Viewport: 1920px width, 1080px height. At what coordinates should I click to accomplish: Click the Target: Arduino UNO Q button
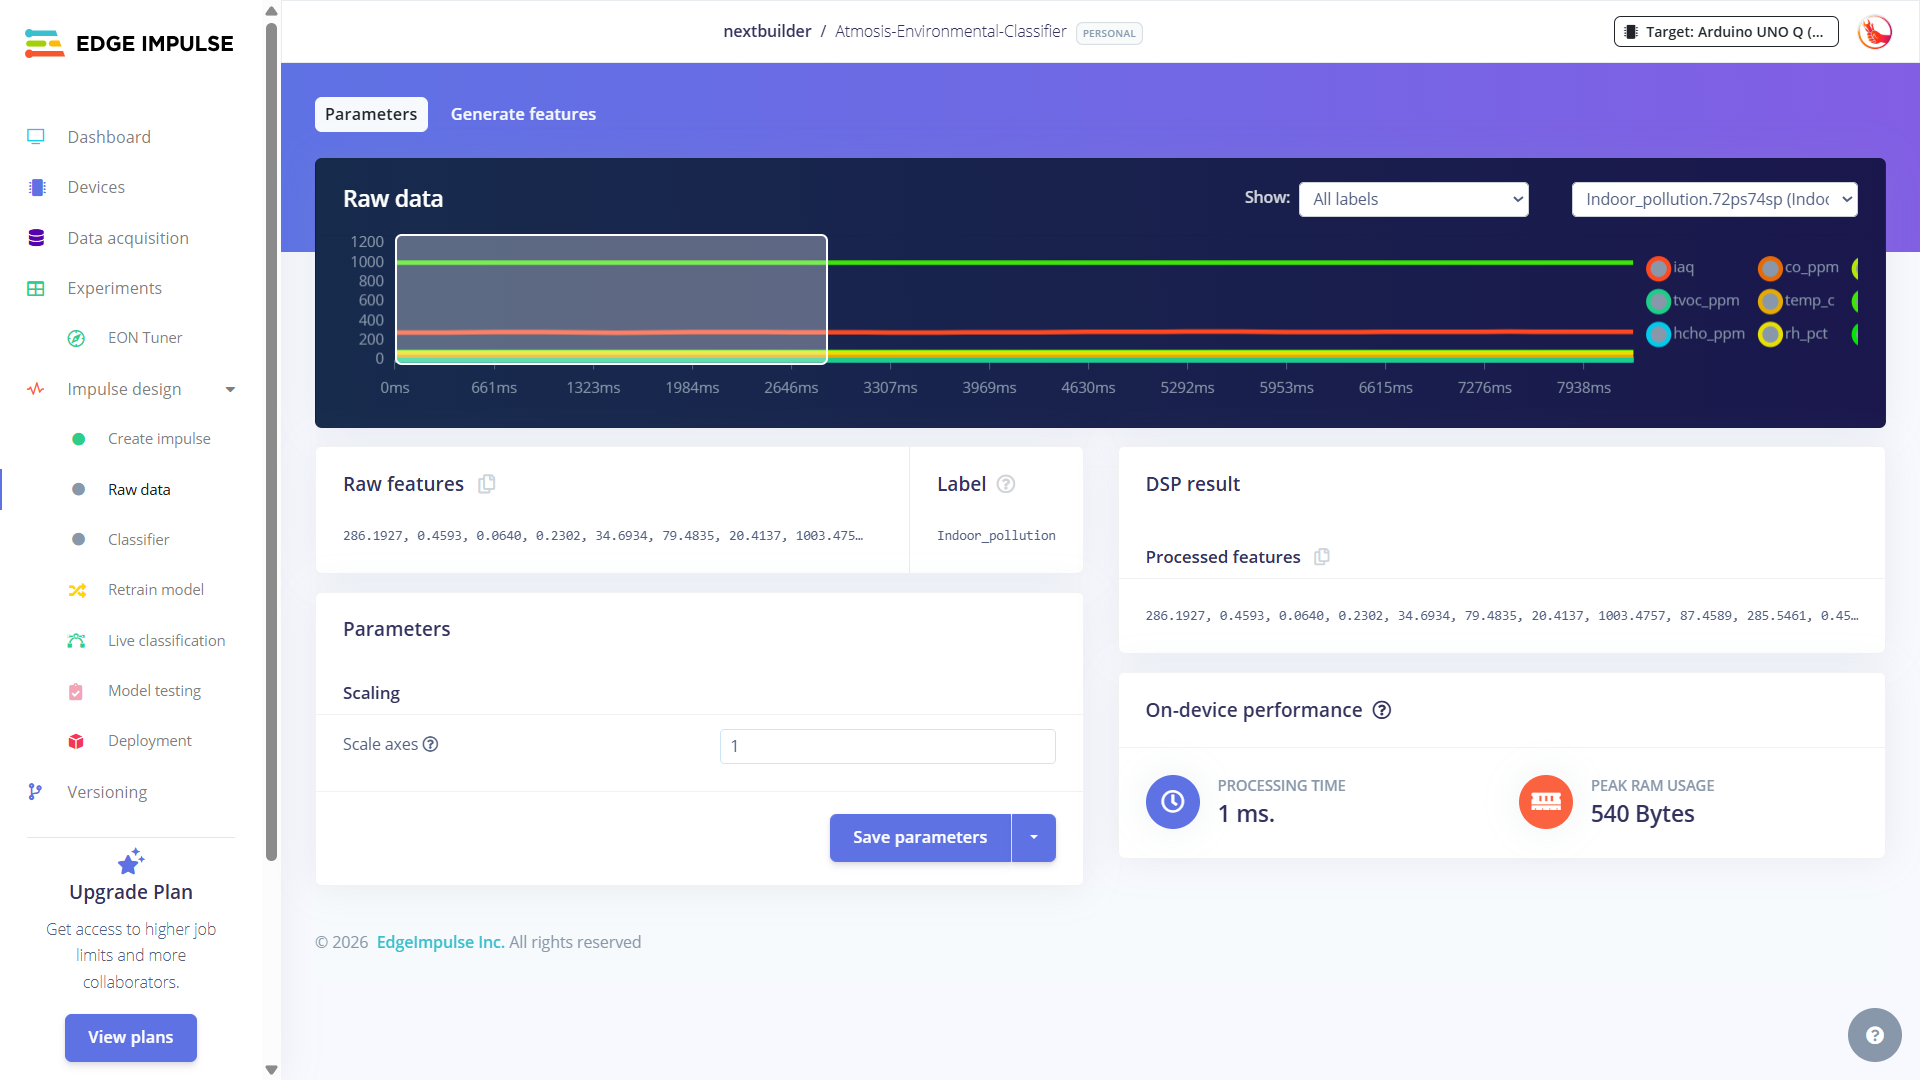[x=1726, y=32]
